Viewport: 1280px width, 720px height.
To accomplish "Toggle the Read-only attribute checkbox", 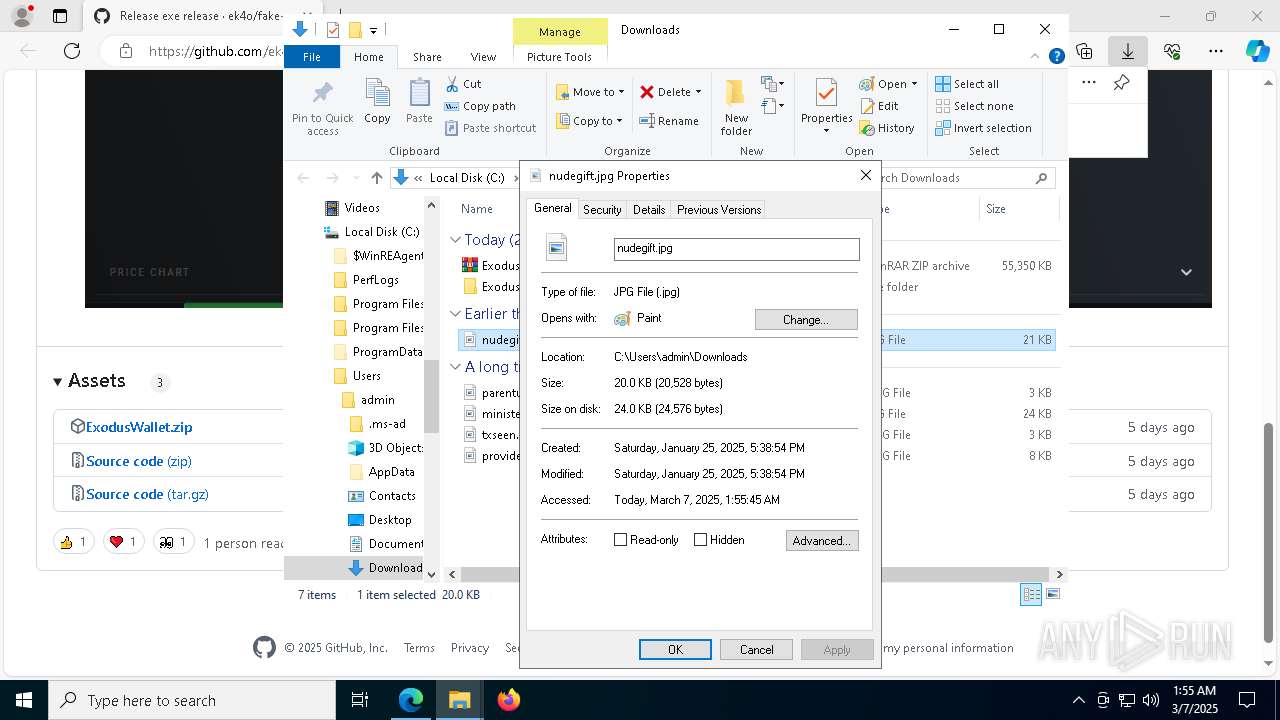I will [x=620, y=540].
